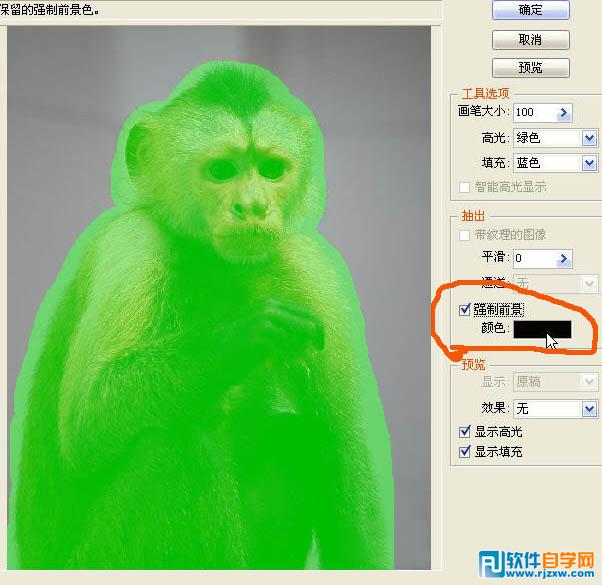This screenshot has width=602, height=585.
Task: Click the 预览 (Preview) button
Action: pos(531,68)
